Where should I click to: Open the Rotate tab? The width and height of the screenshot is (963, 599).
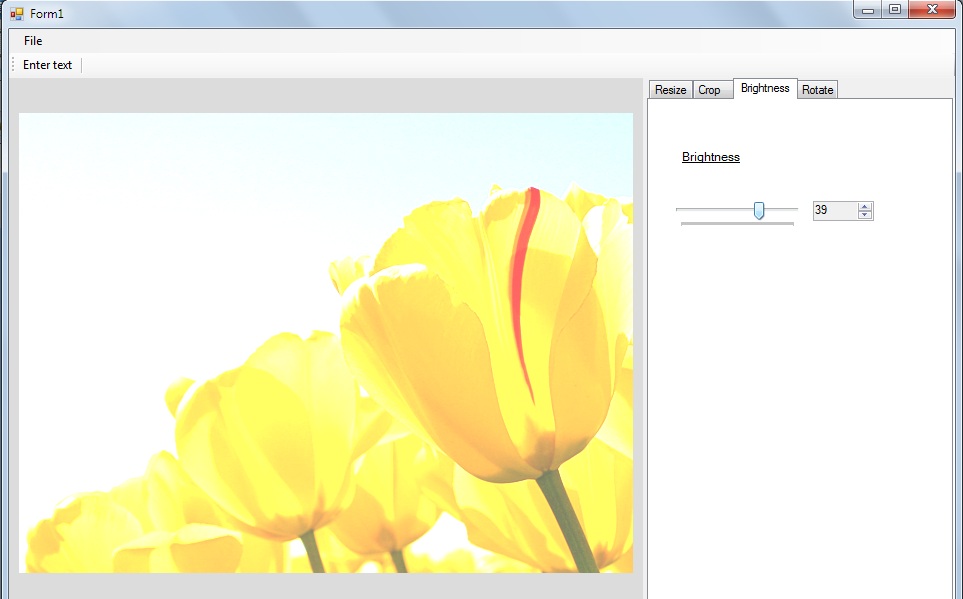tap(817, 90)
